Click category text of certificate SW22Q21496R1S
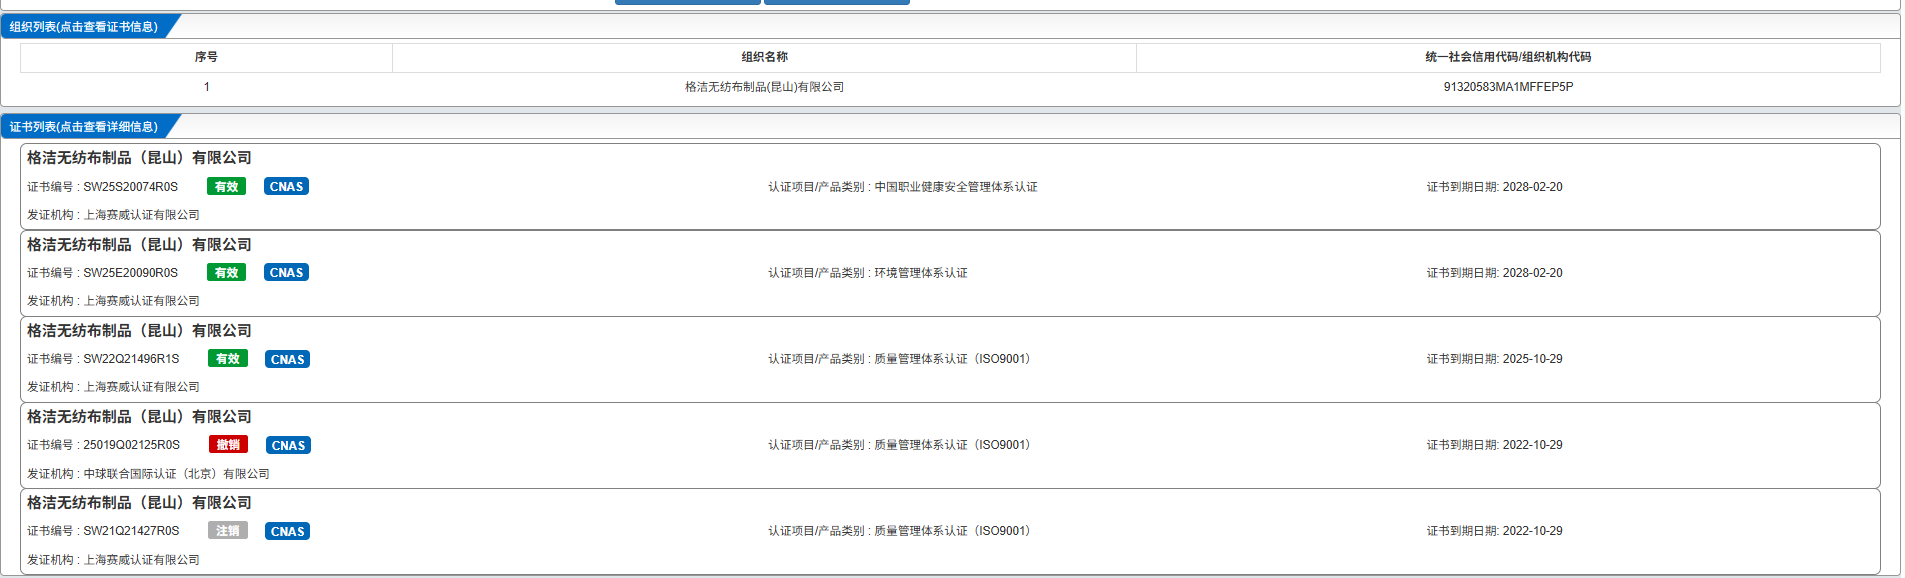 pyautogui.click(x=899, y=359)
